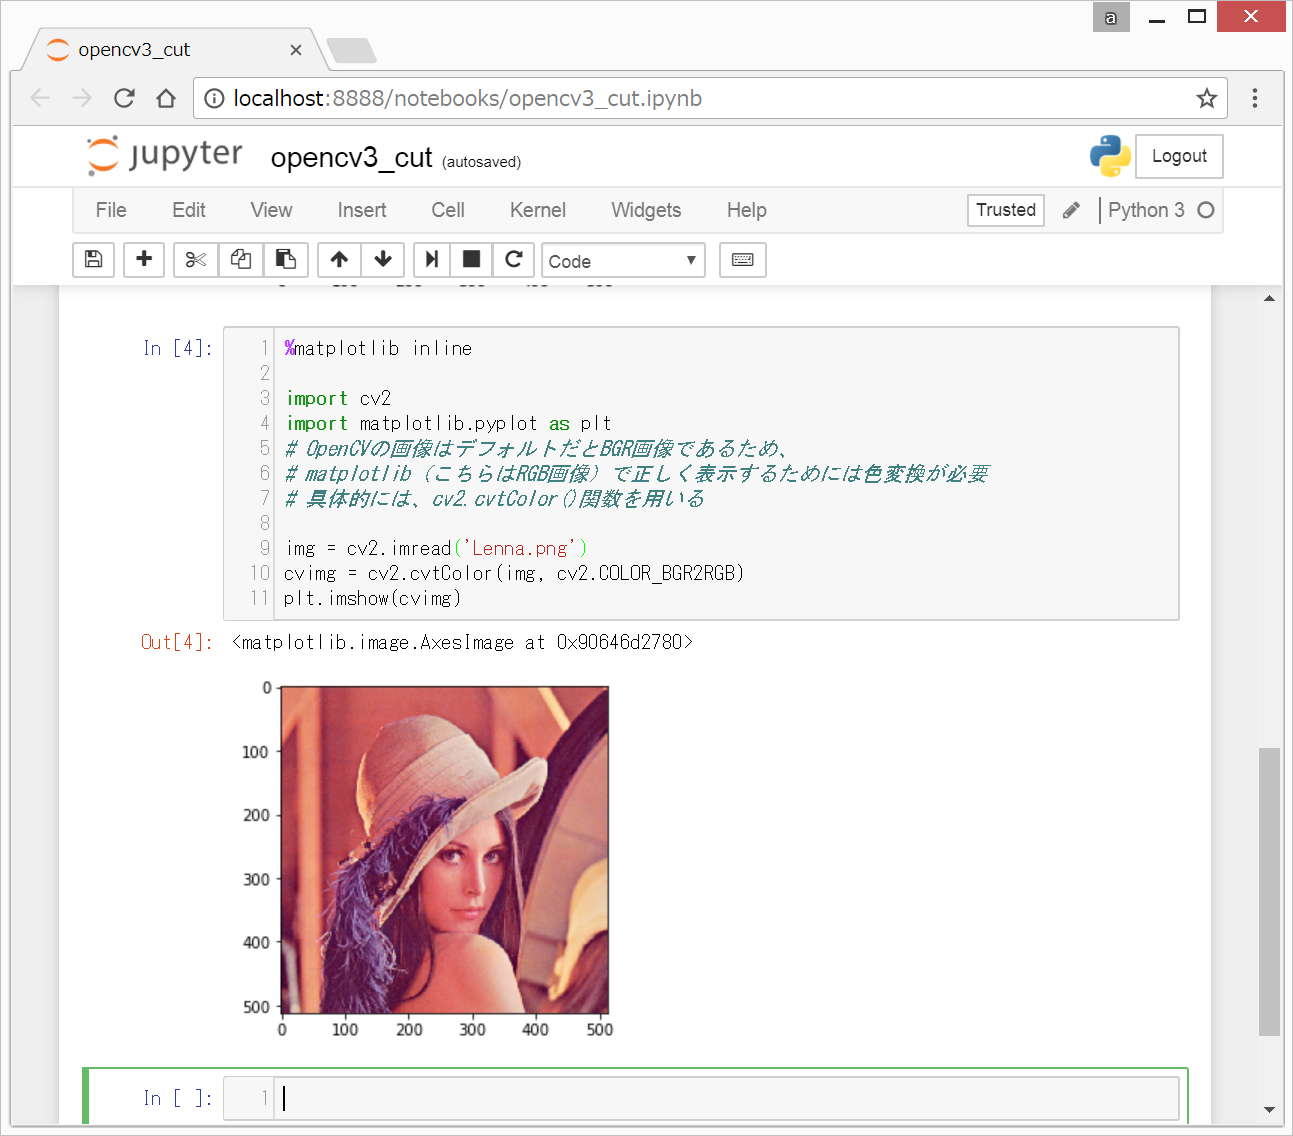Open a new browser tab
Screen dimensions: 1293x1136
(x=351, y=50)
